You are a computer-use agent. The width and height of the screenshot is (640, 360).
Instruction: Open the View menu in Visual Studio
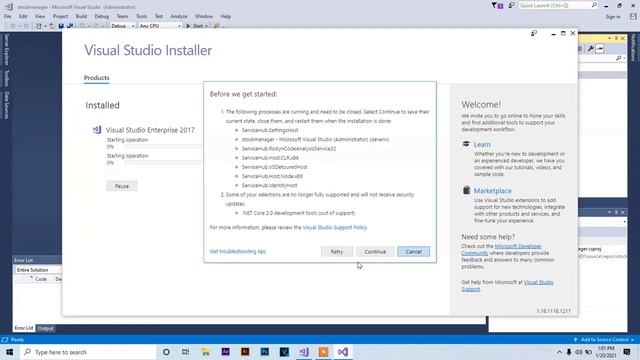(40, 16)
